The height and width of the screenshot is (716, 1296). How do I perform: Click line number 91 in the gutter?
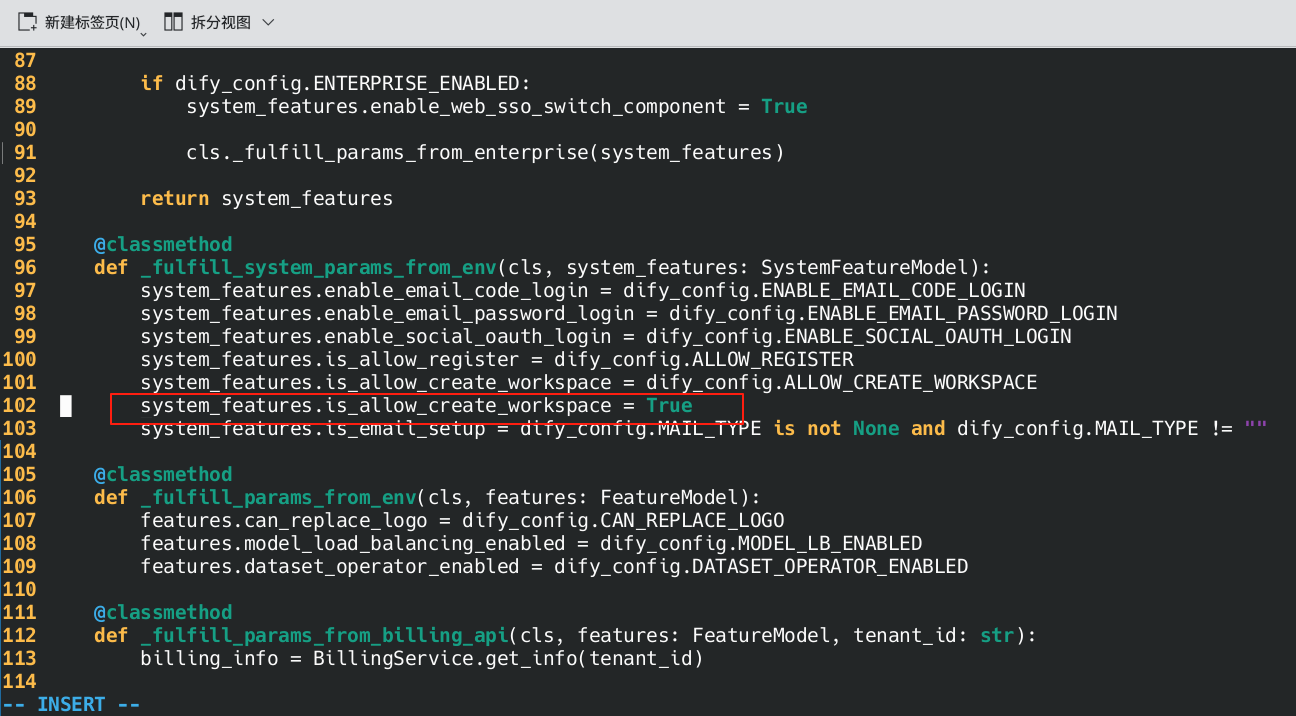tap(25, 152)
